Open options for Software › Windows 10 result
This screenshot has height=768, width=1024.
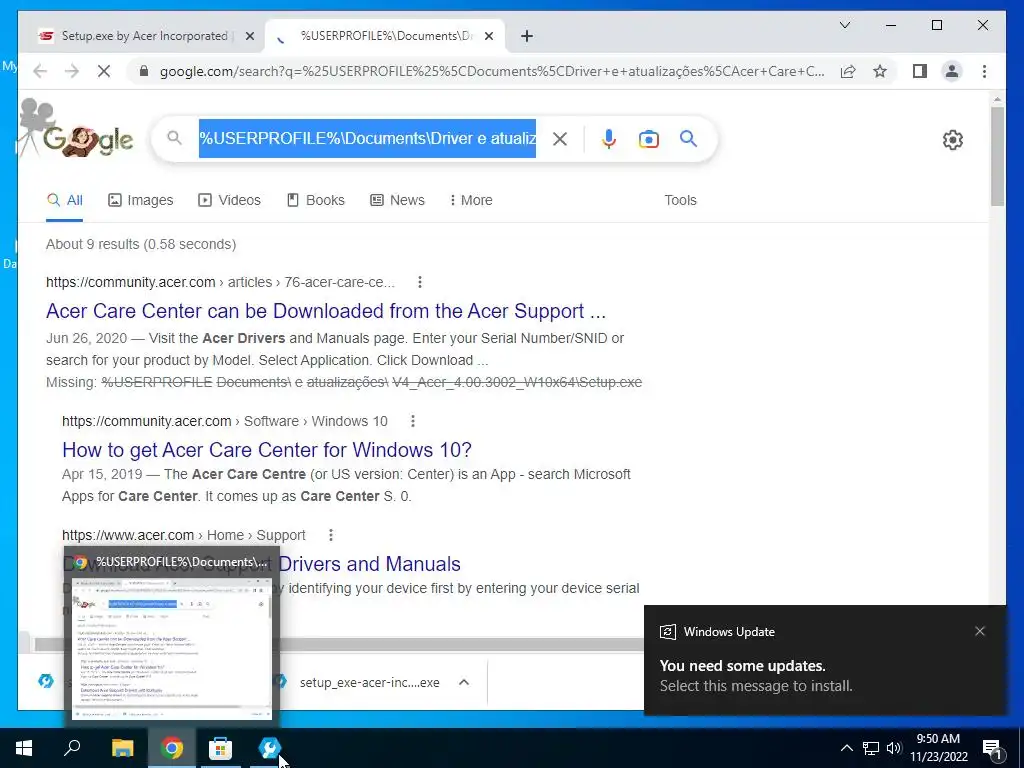click(x=413, y=421)
